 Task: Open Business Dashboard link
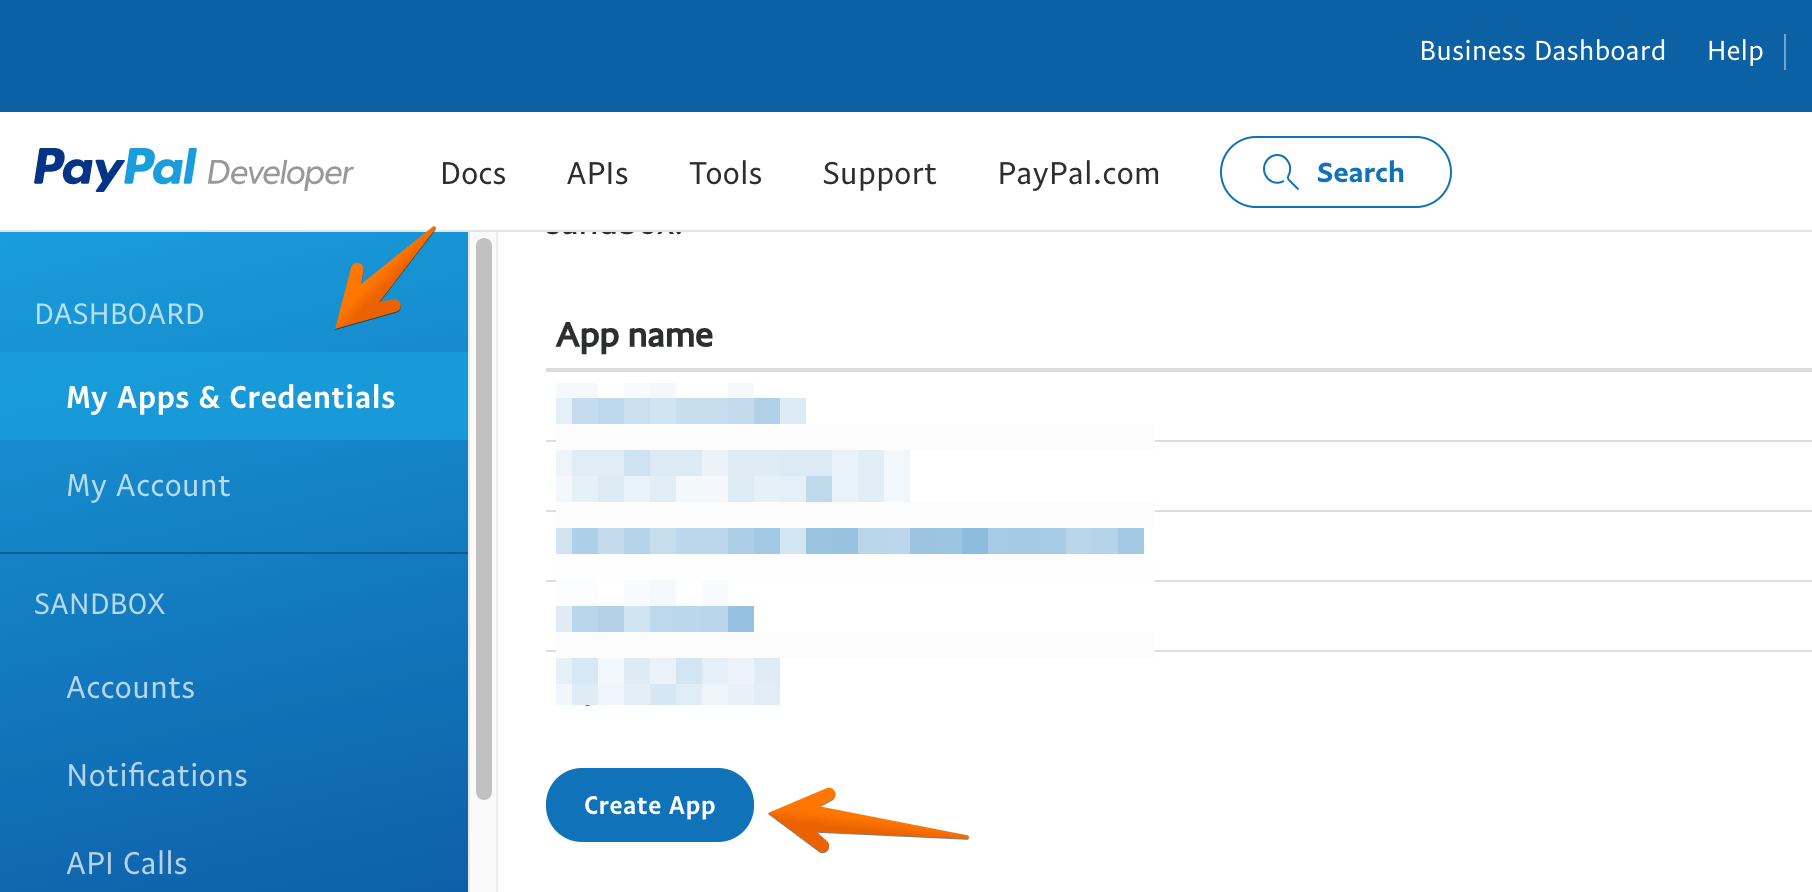pyautogui.click(x=1542, y=51)
